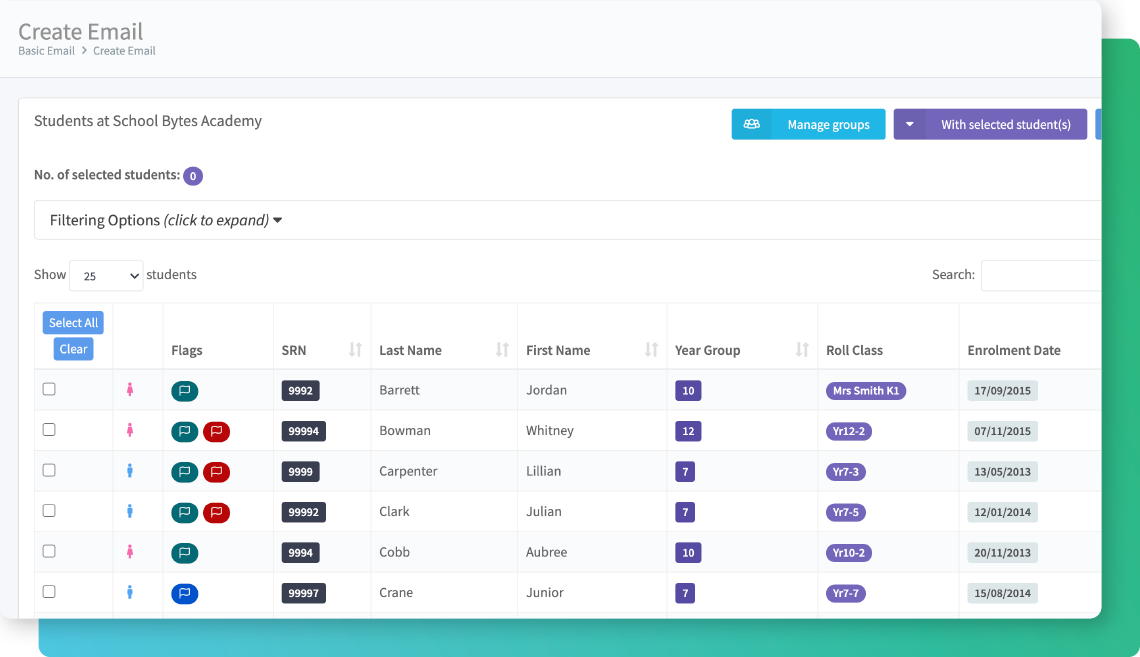
Task: Open the Show 25 students dropdown
Action: 106,275
